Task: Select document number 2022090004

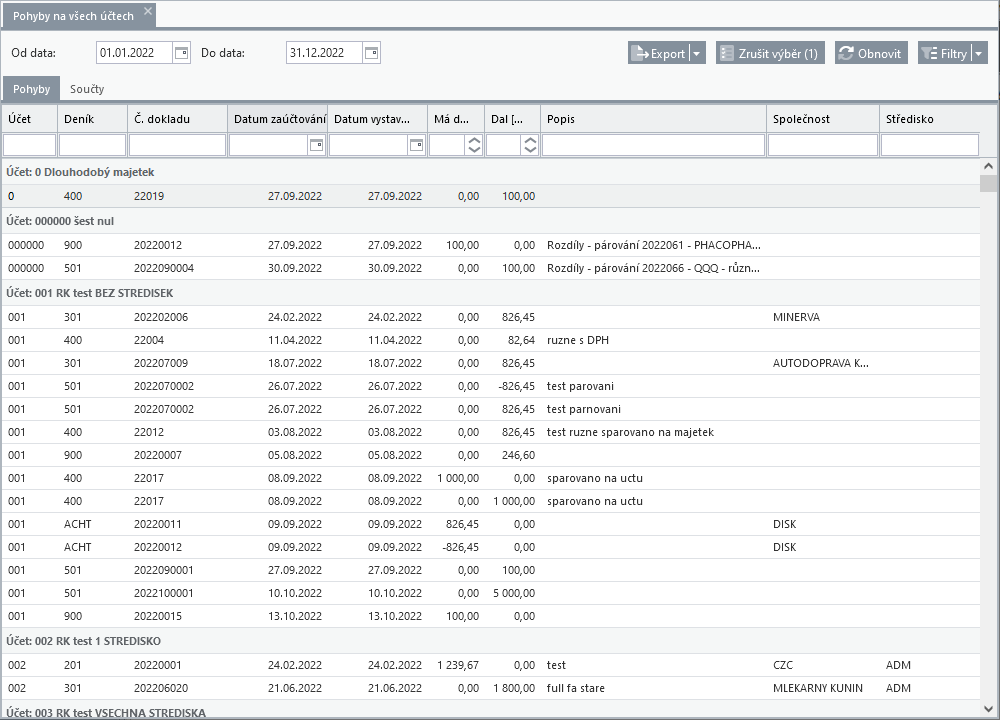Action: (164, 268)
